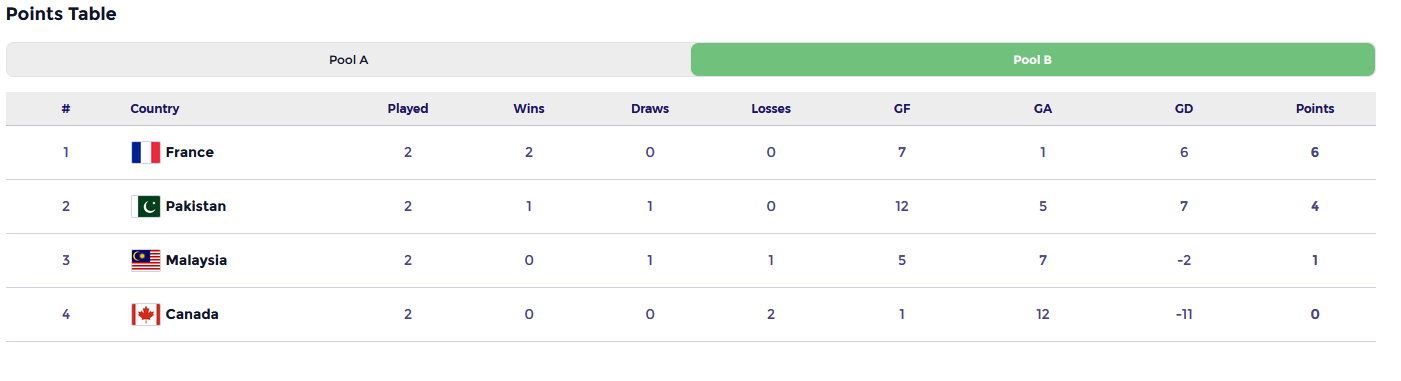This screenshot has width=1401, height=381.
Task: Click the Malaysia country name
Action: [x=196, y=260]
